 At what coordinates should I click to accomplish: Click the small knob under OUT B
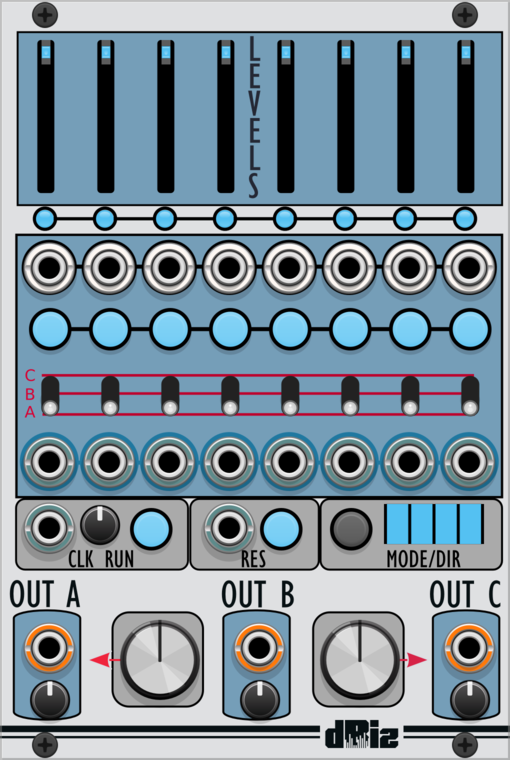(260, 700)
